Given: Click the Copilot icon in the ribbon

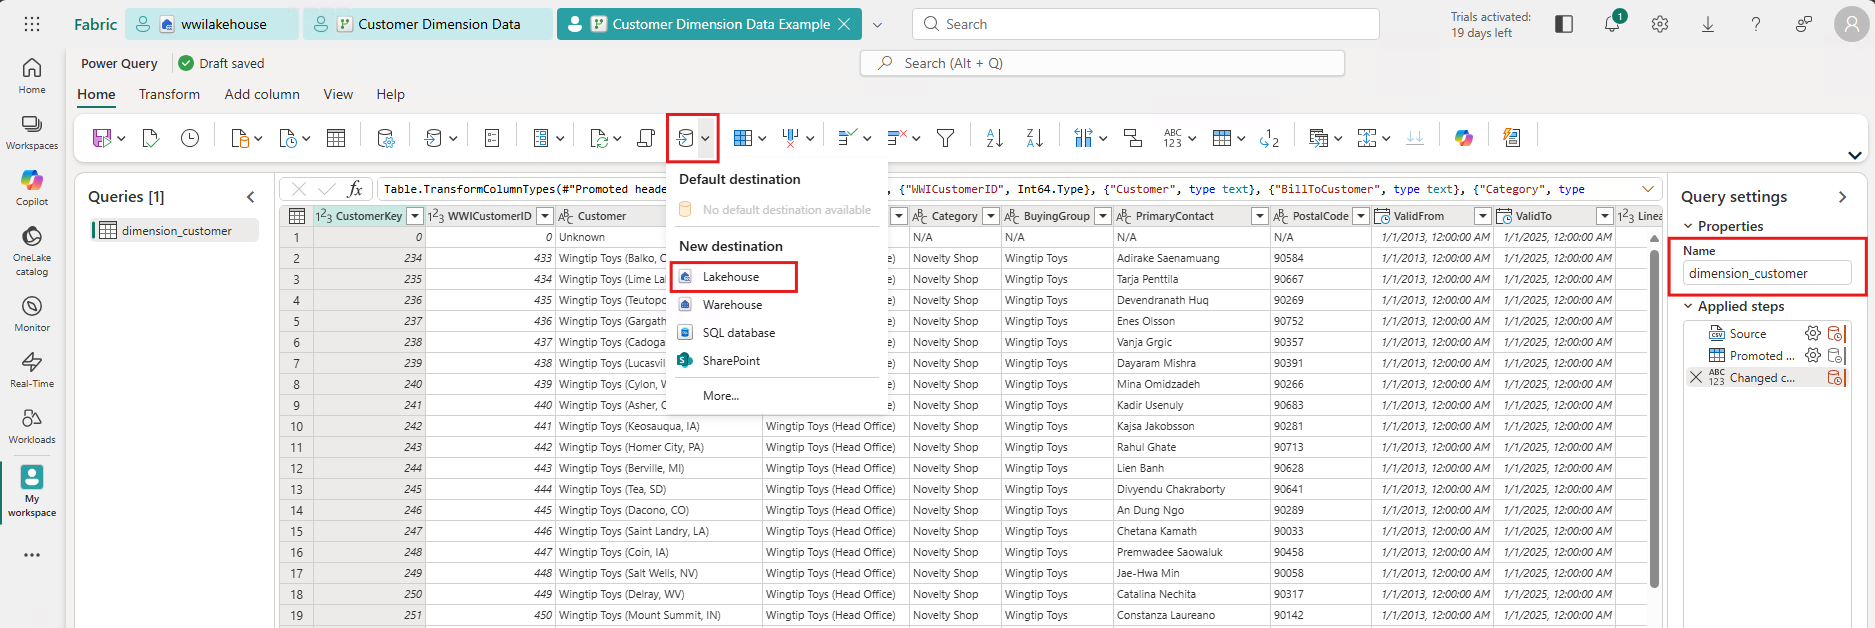Looking at the screenshot, I should (1464, 138).
